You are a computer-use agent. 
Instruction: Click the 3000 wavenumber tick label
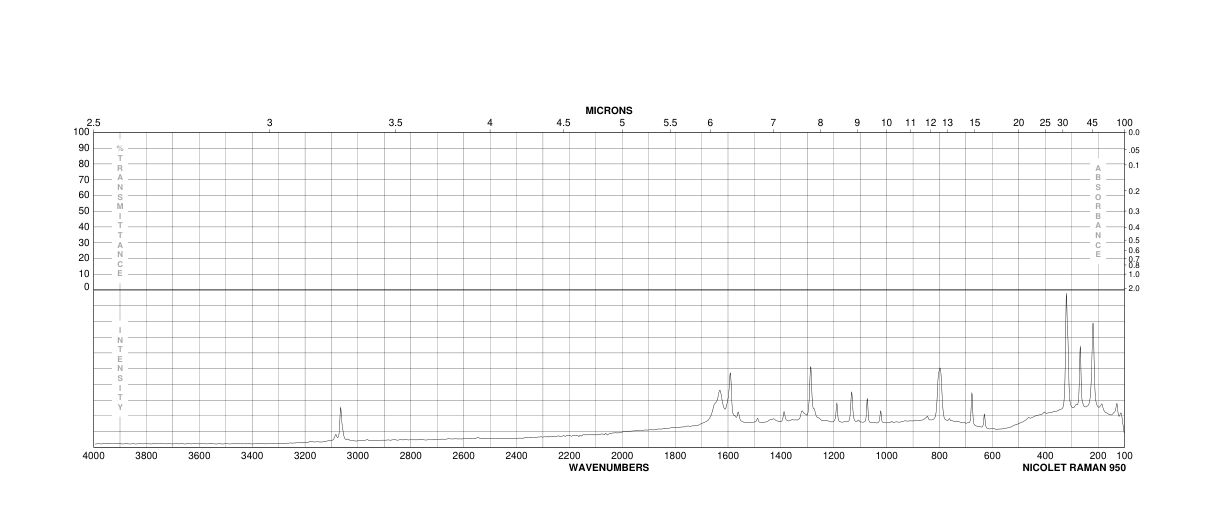(x=358, y=456)
